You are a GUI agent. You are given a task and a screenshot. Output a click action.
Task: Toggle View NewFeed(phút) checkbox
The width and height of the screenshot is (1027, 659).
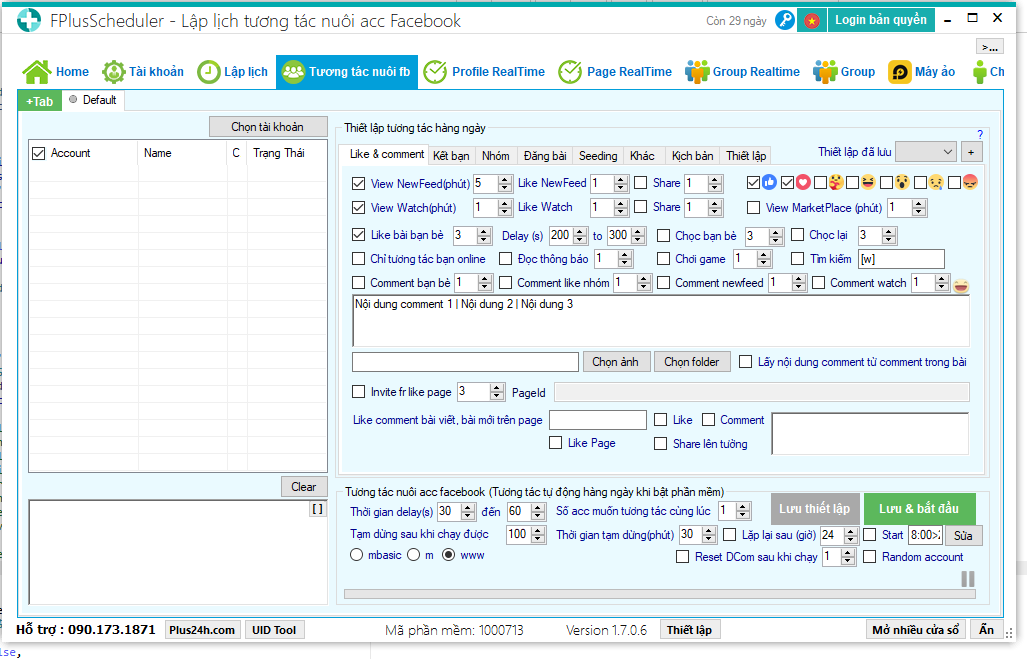[358, 183]
